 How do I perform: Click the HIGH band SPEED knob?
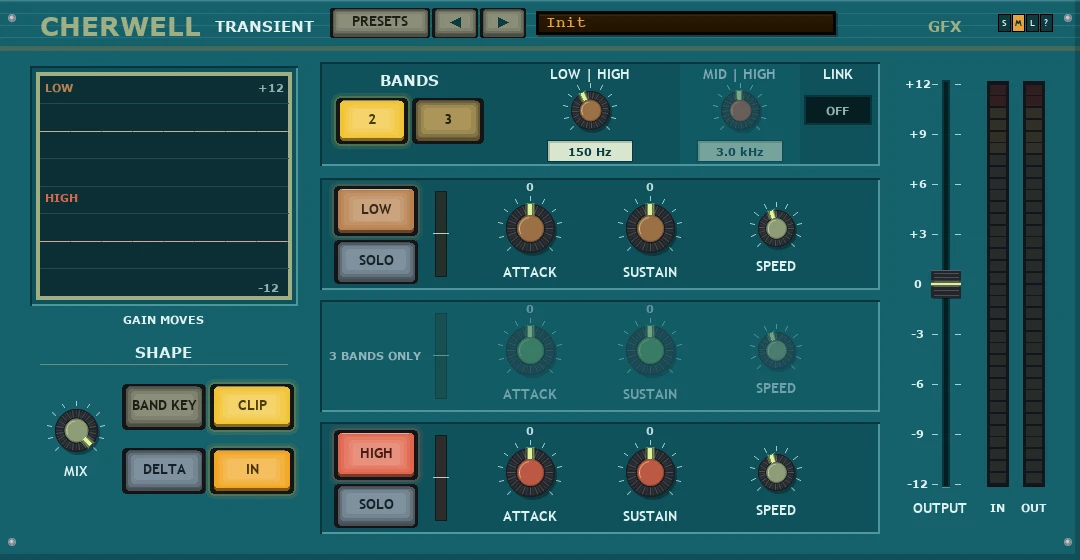tap(776, 472)
